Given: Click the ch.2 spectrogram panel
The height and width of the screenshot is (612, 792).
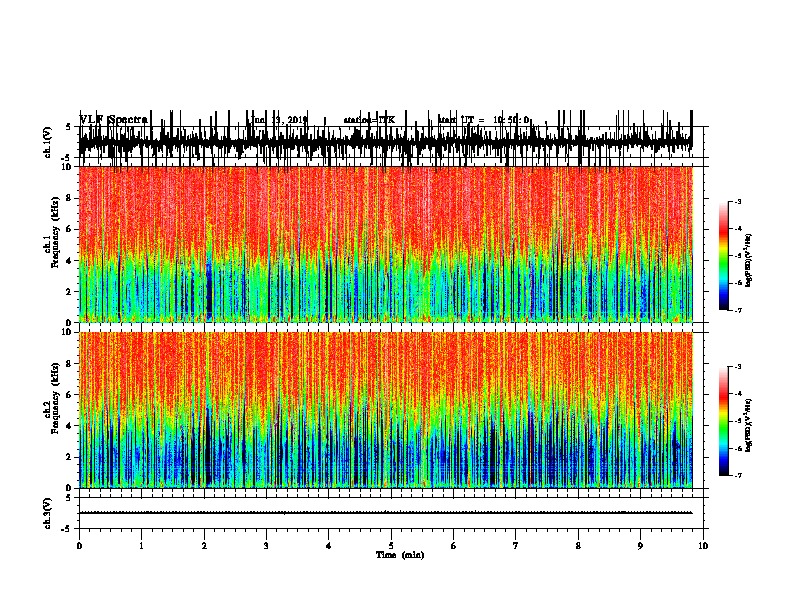Looking at the screenshot, I should tap(386, 410).
